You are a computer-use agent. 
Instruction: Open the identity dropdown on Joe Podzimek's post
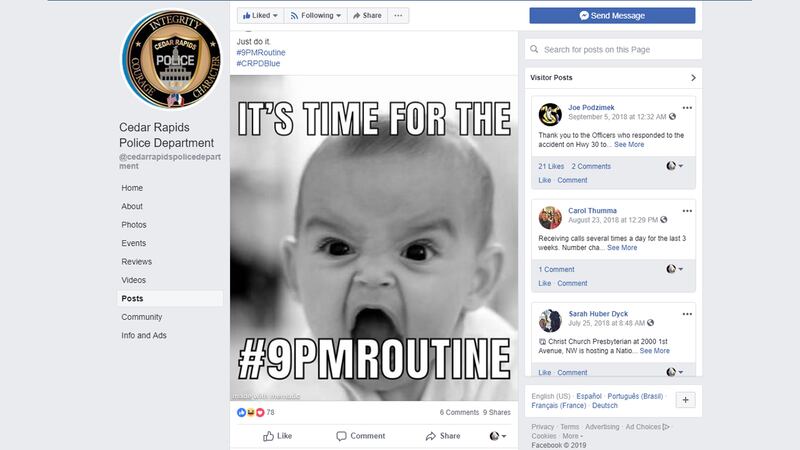(x=675, y=166)
